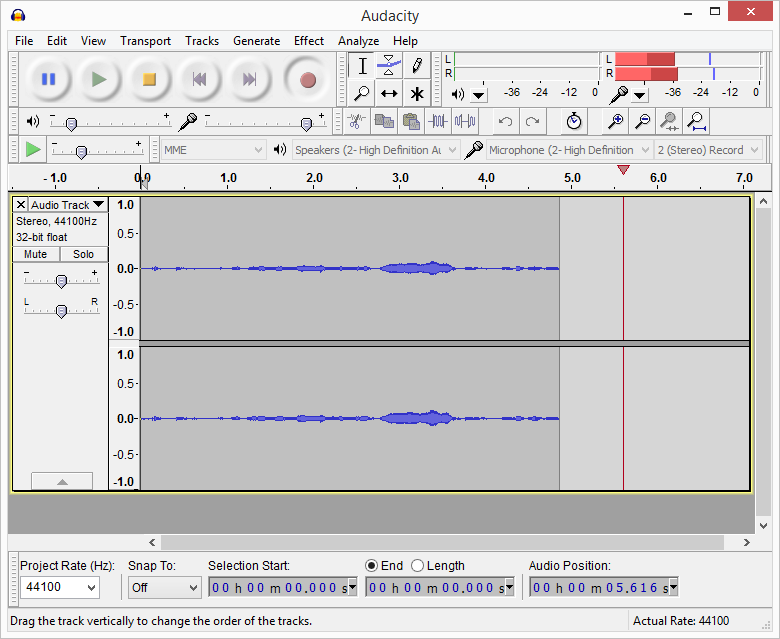
Task: Click the Pause playback button
Action: pos(48,79)
